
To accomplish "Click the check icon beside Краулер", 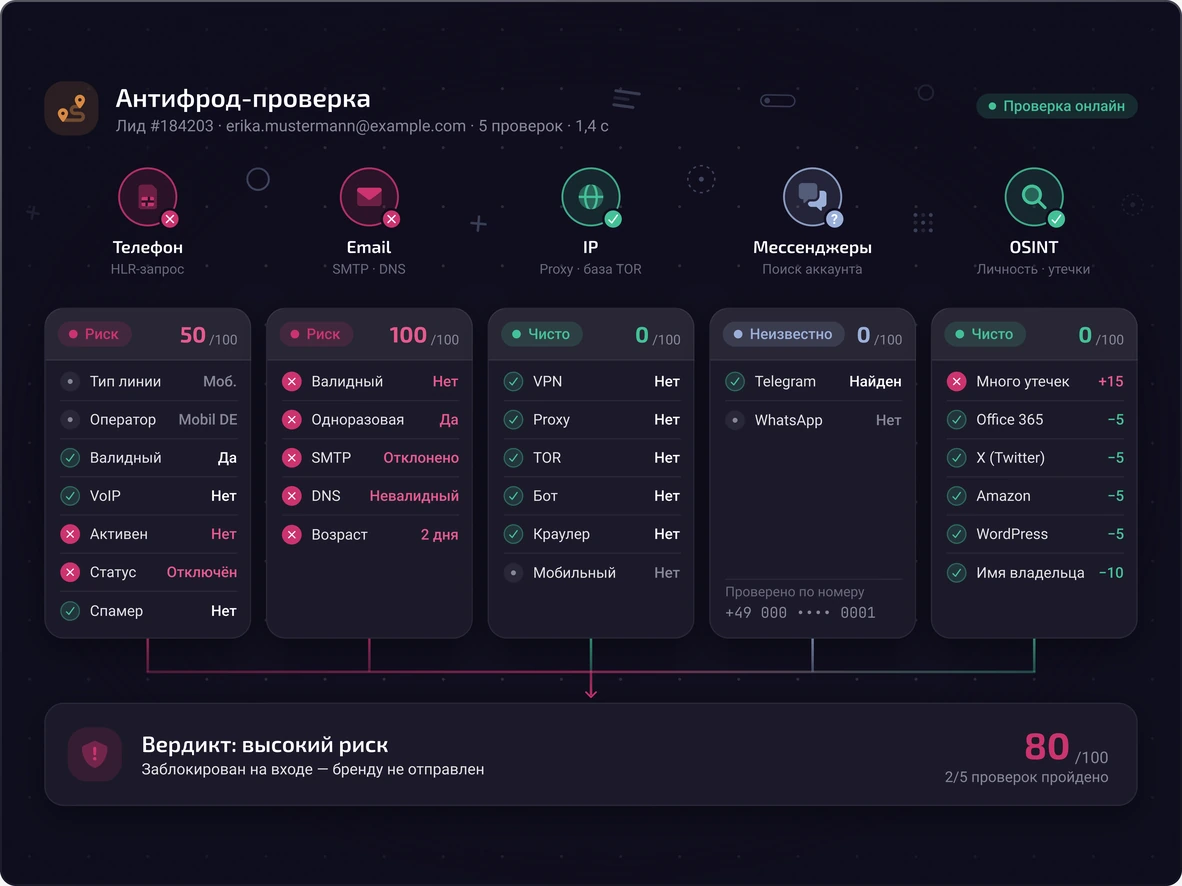I will click(x=513, y=534).
